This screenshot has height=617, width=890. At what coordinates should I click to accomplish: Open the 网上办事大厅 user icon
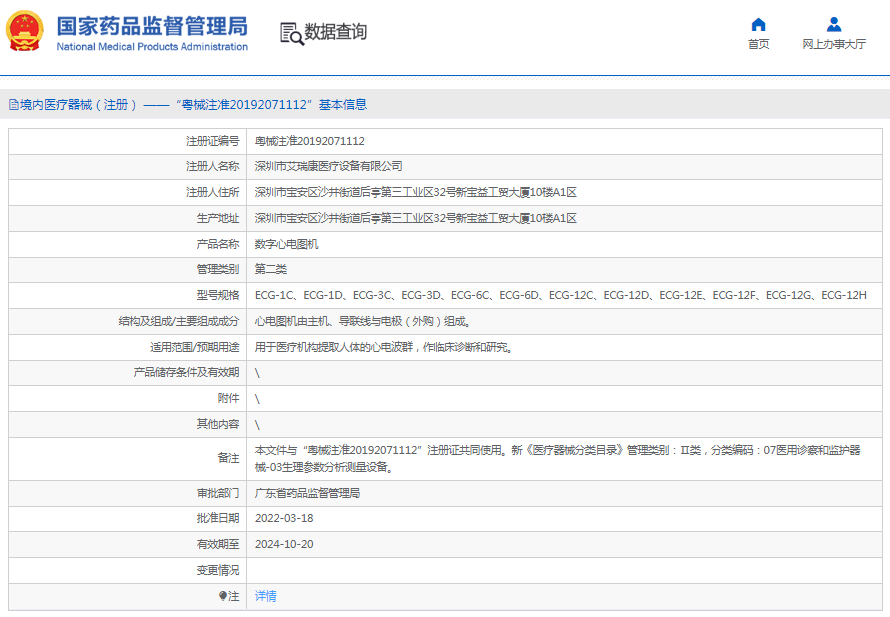coord(834,24)
